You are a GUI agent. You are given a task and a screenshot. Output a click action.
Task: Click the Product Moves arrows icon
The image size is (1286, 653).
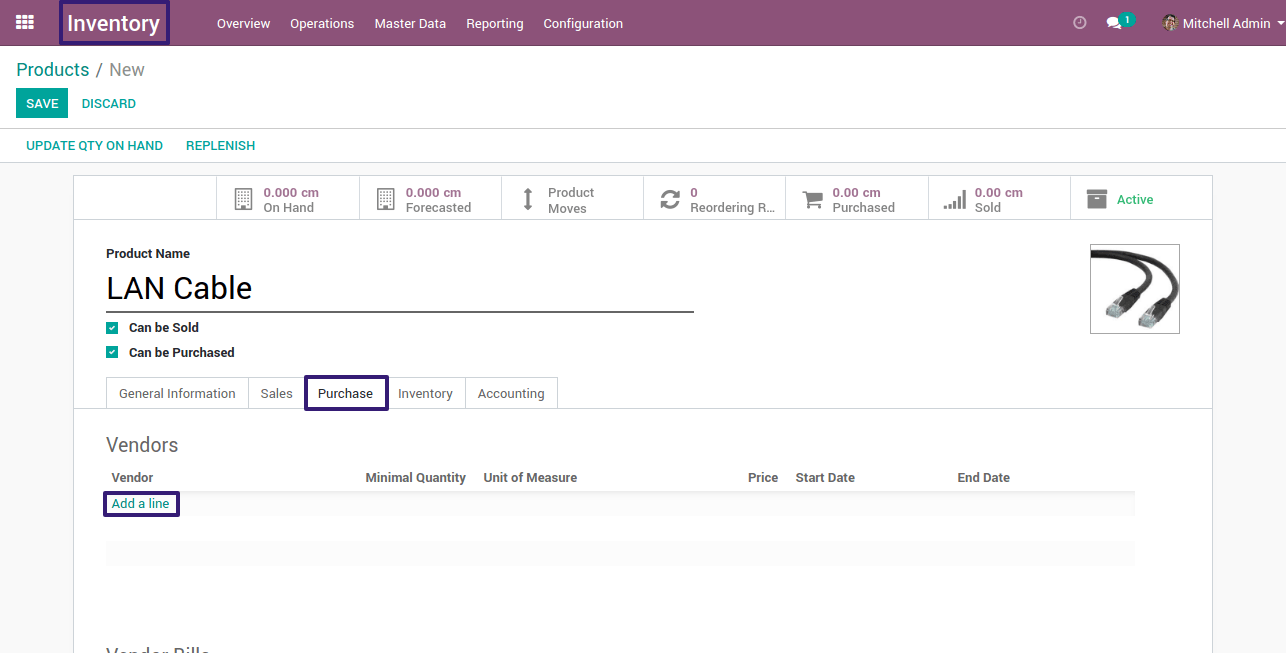[528, 199]
